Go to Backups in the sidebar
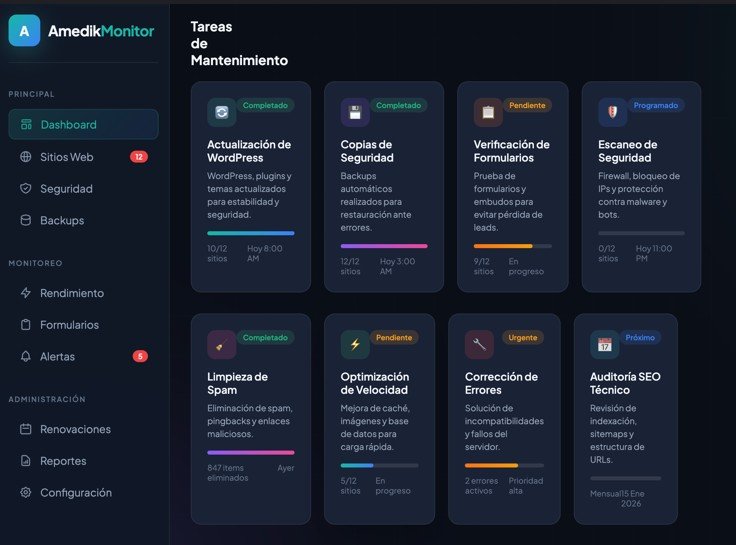The image size is (736, 545). (x=61, y=220)
